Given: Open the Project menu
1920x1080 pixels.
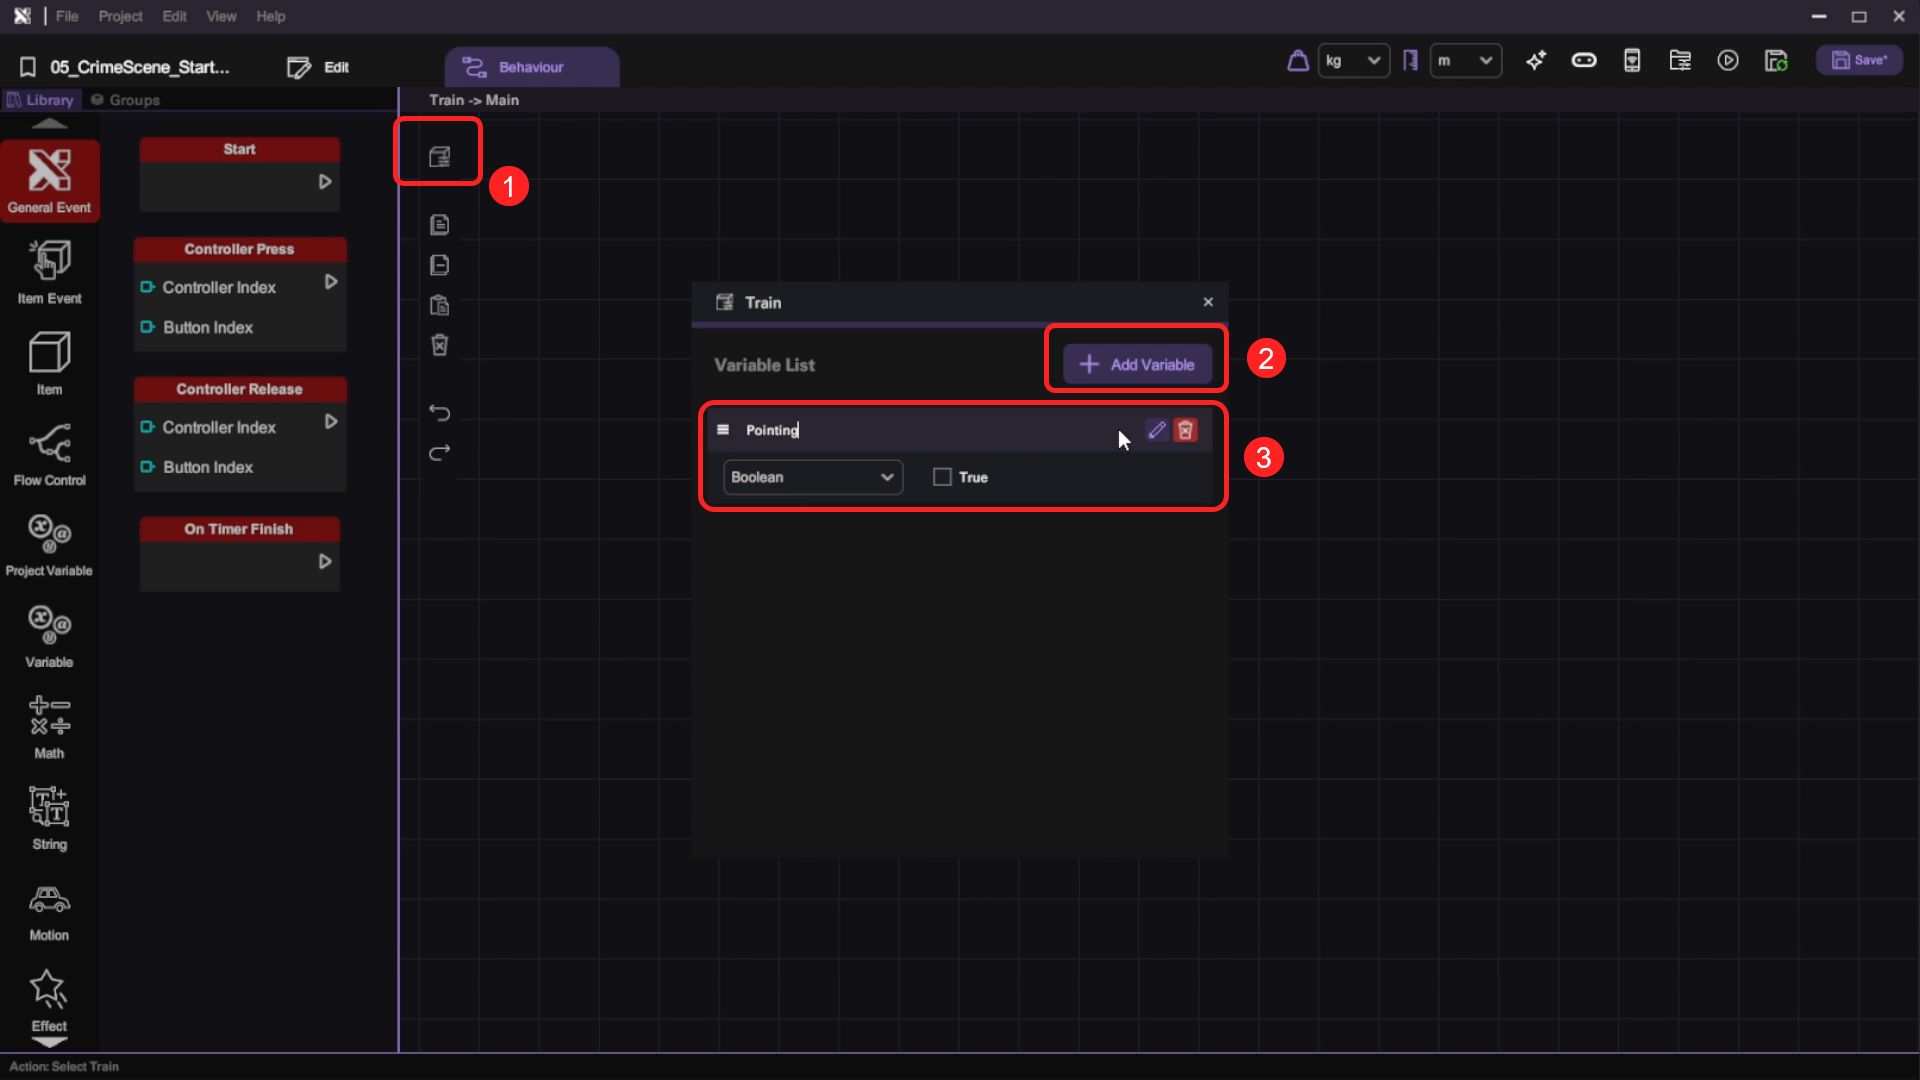Looking at the screenshot, I should point(120,16).
